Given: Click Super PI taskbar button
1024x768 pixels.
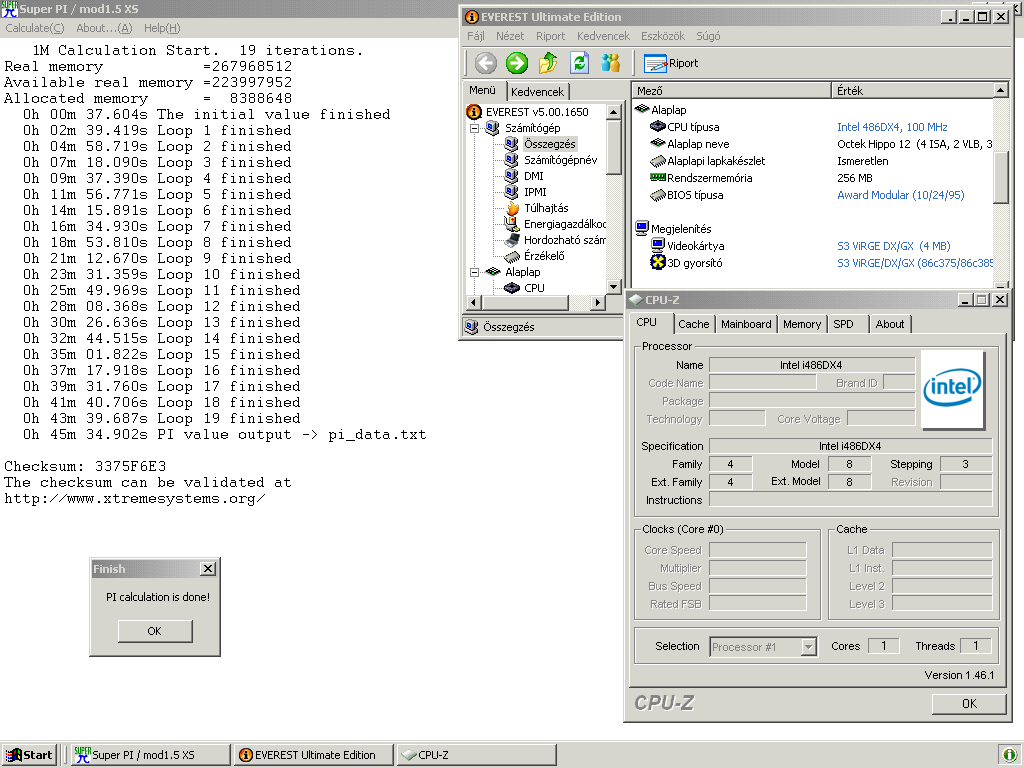Looking at the screenshot, I should (150, 755).
